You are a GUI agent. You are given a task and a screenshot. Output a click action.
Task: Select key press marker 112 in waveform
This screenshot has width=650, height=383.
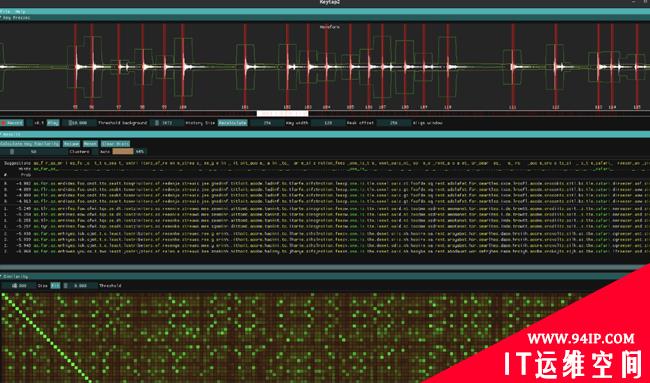coord(555,66)
